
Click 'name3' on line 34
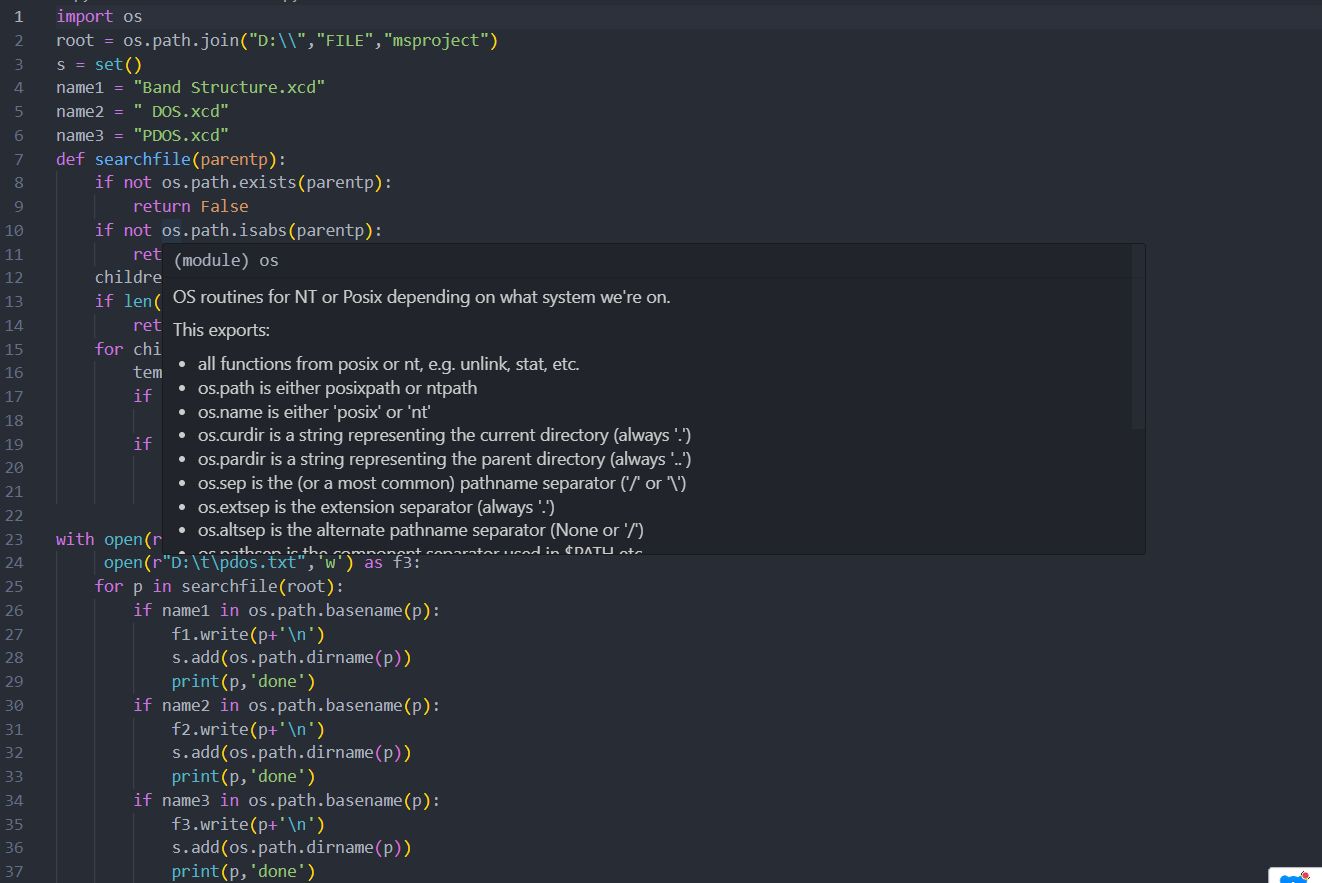coord(186,800)
